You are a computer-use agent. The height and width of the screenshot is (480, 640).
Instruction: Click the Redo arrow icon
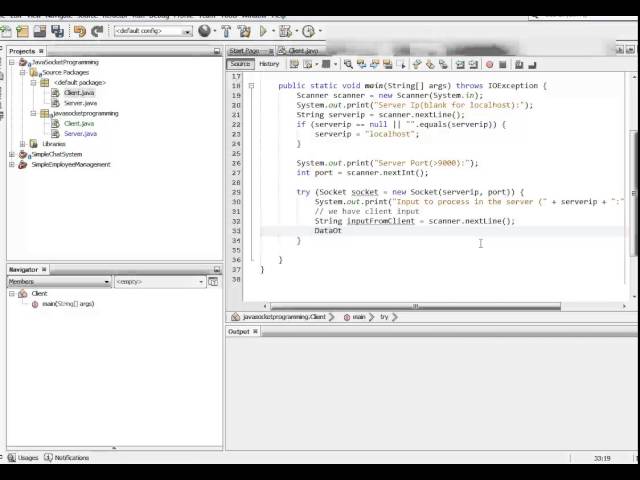(97, 31)
